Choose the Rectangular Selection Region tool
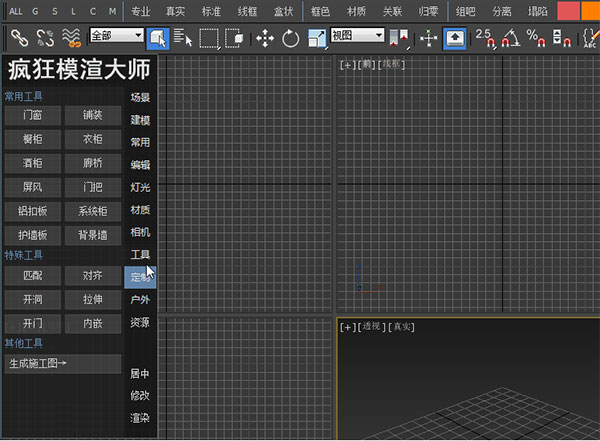 209,38
